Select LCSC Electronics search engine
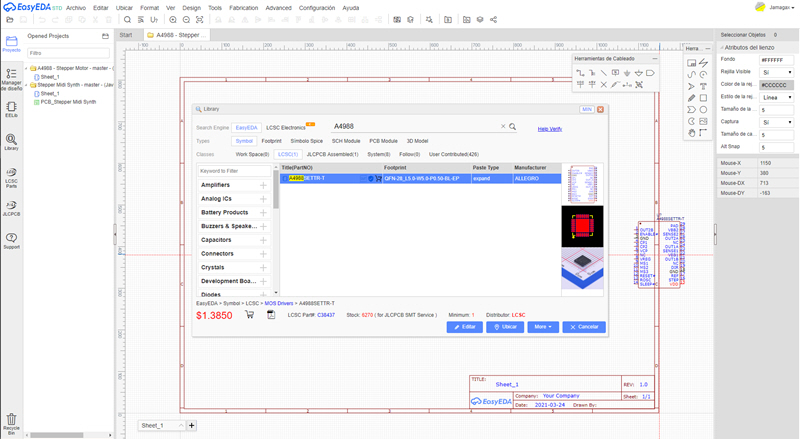800x439 pixels. pos(286,128)
